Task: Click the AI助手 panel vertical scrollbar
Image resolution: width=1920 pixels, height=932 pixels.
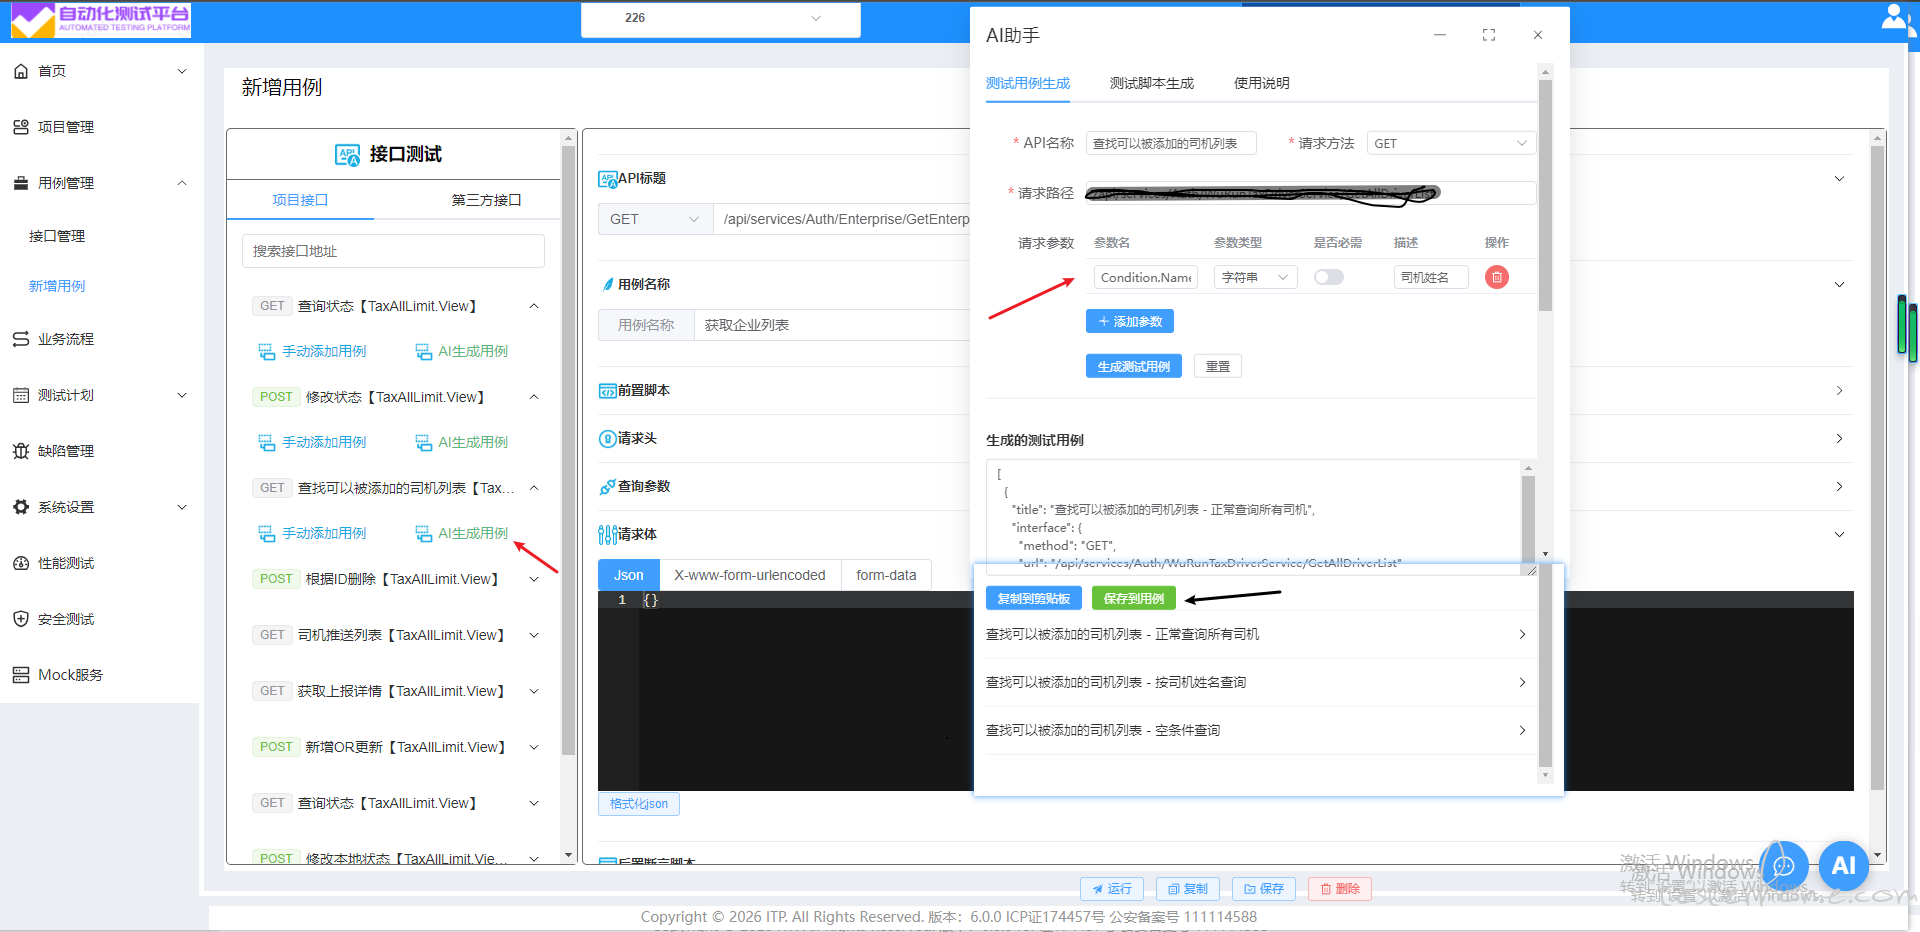Action: 1545,200
